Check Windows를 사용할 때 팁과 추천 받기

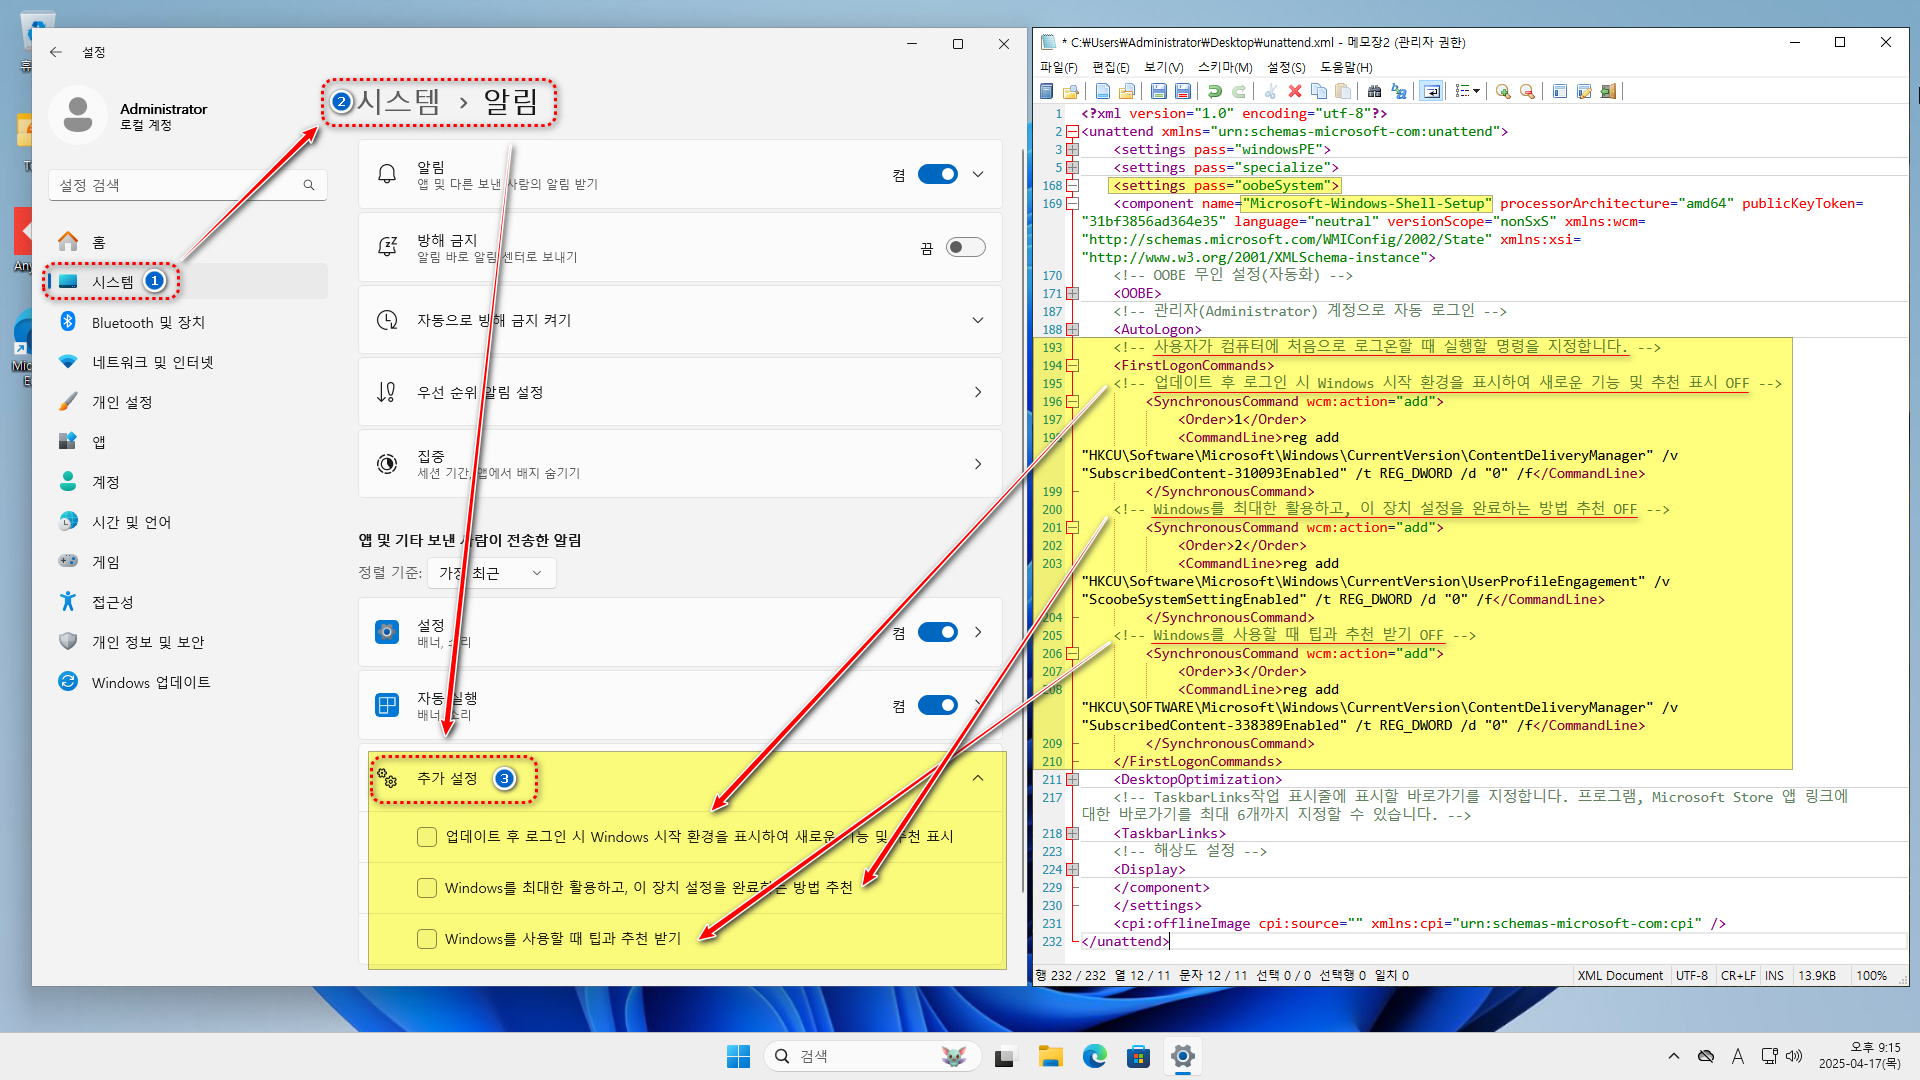(427, 939)
